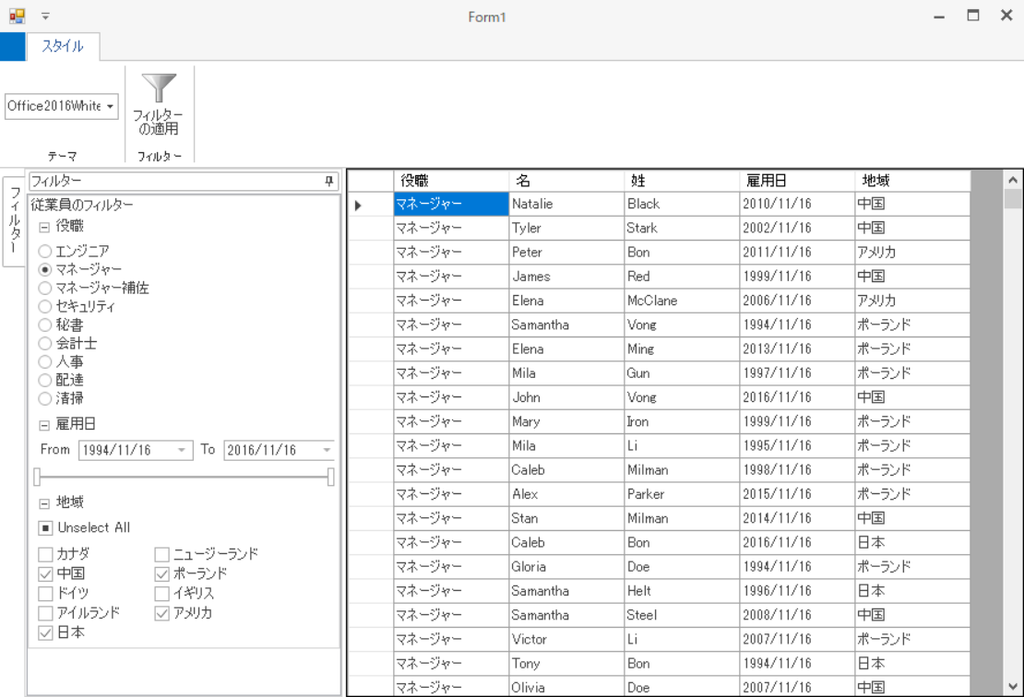Click the vertical フィルター side tab
The height and width of the screenshot is (697, 1024).
click(x=14, y=221)
